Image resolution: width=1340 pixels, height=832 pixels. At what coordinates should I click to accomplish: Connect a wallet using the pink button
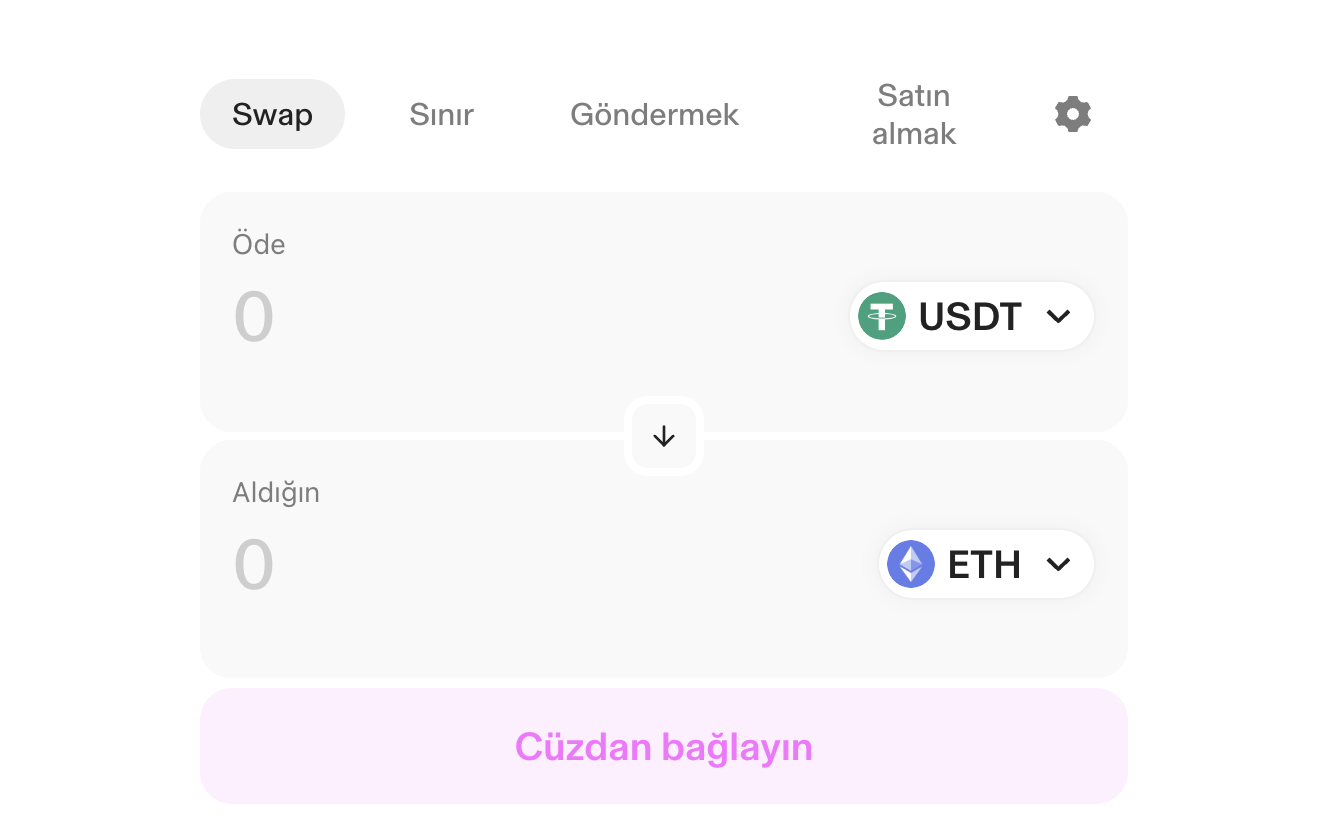663,746
